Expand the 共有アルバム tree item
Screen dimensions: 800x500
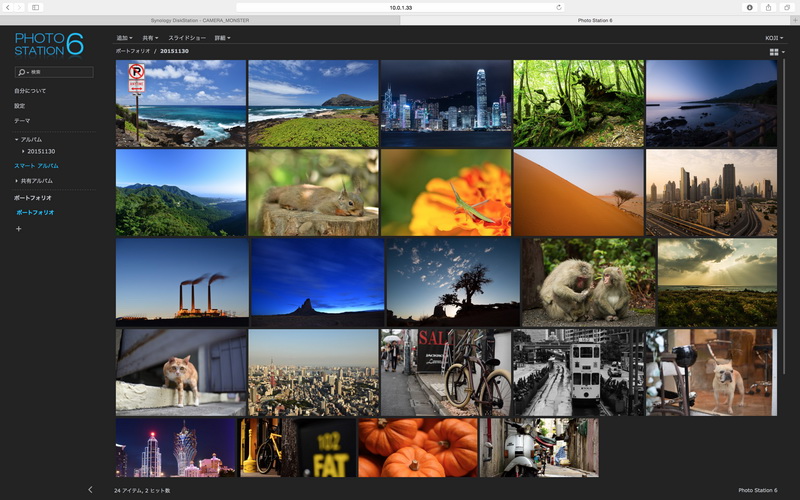pyautogui.click(x=17, y=181)
